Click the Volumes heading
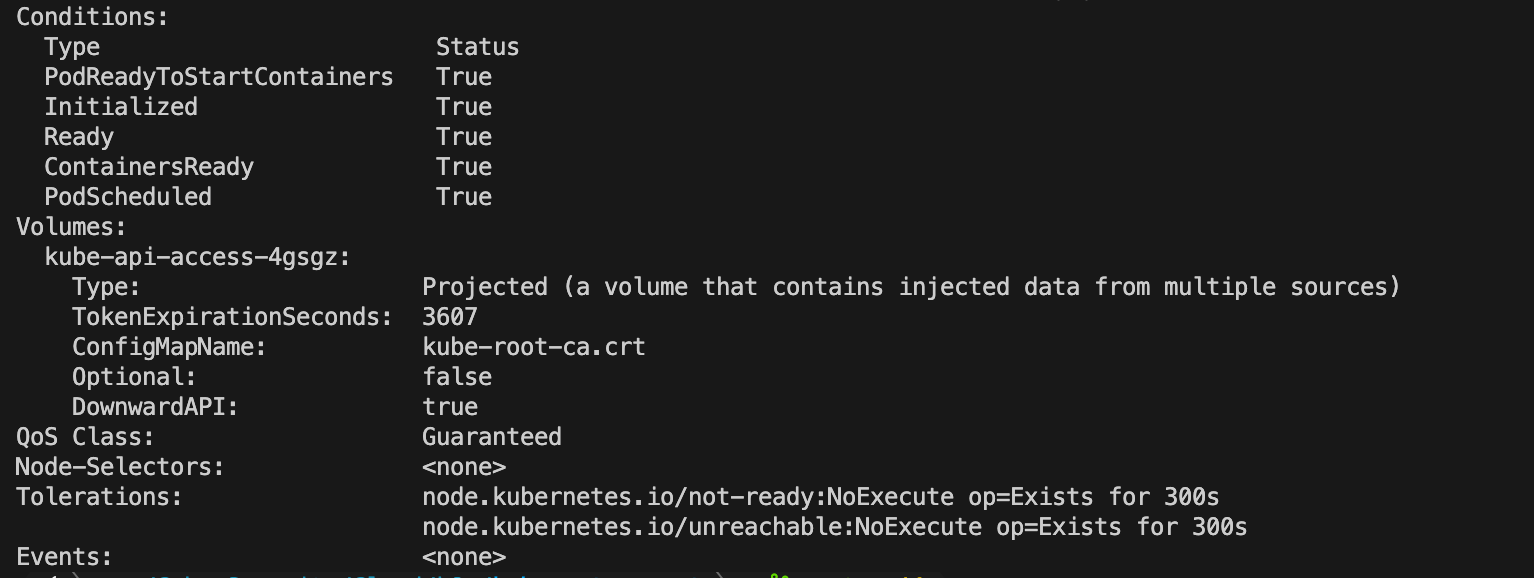 tap(71, 227)
